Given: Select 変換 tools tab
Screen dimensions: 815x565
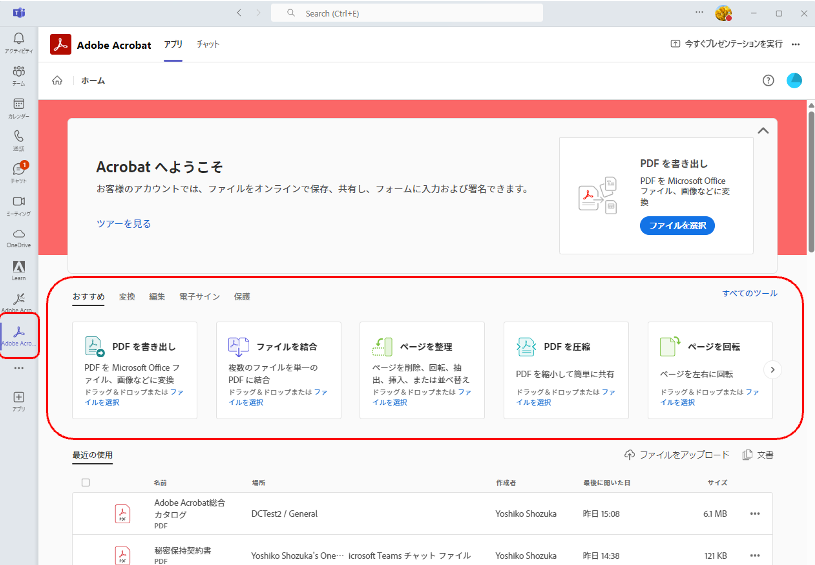Looking at the screenshot, I should [x=127, y=296].
